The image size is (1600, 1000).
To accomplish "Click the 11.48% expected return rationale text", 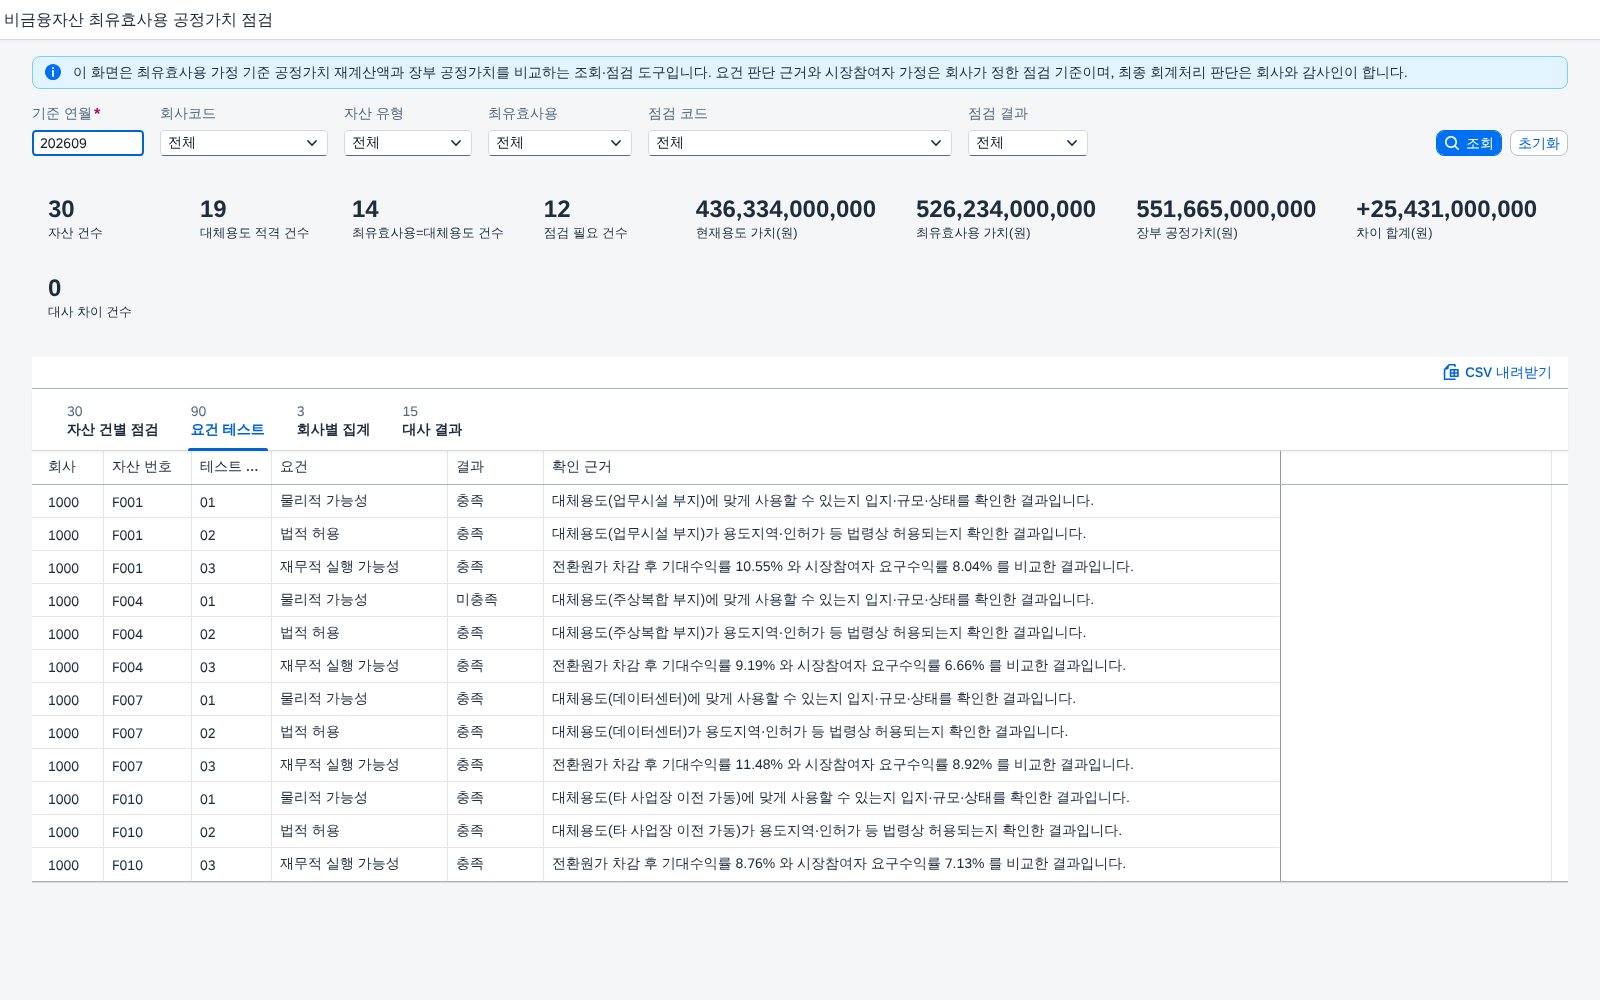I will point(842,765).
